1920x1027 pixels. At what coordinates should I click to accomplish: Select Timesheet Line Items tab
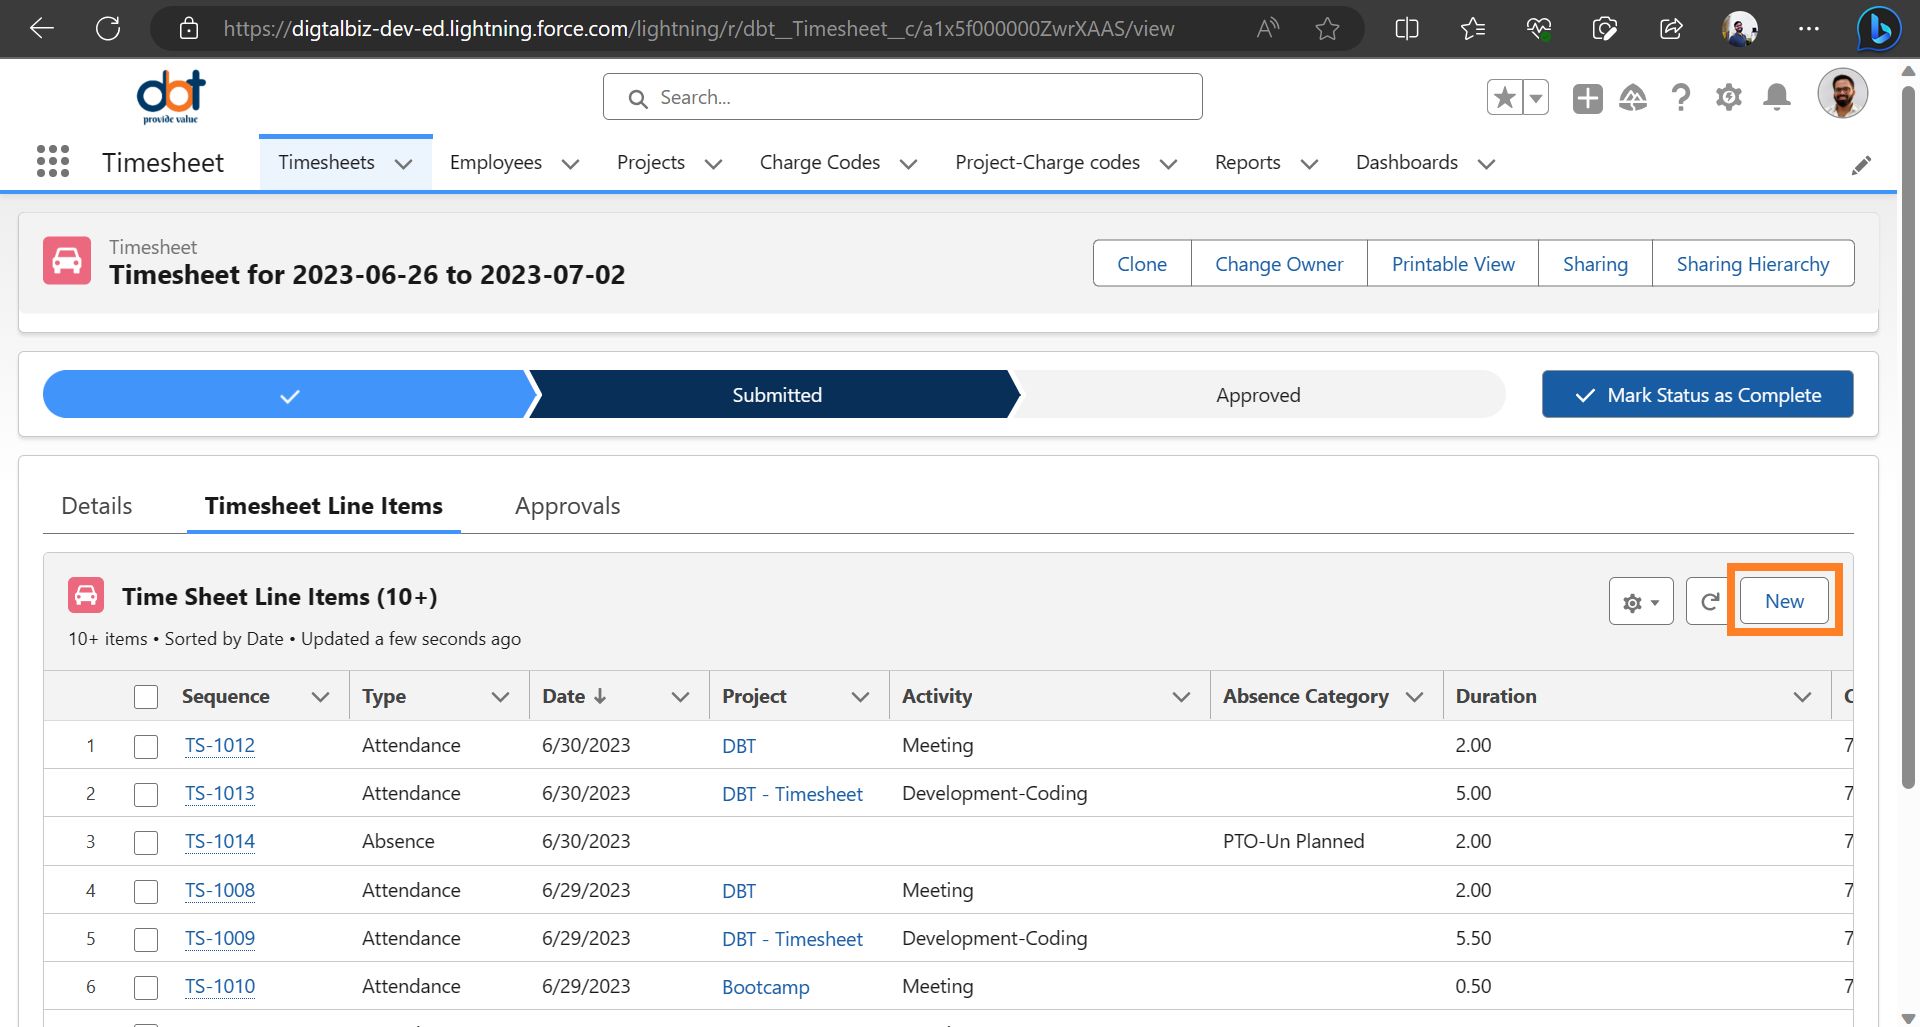point(324,506)
